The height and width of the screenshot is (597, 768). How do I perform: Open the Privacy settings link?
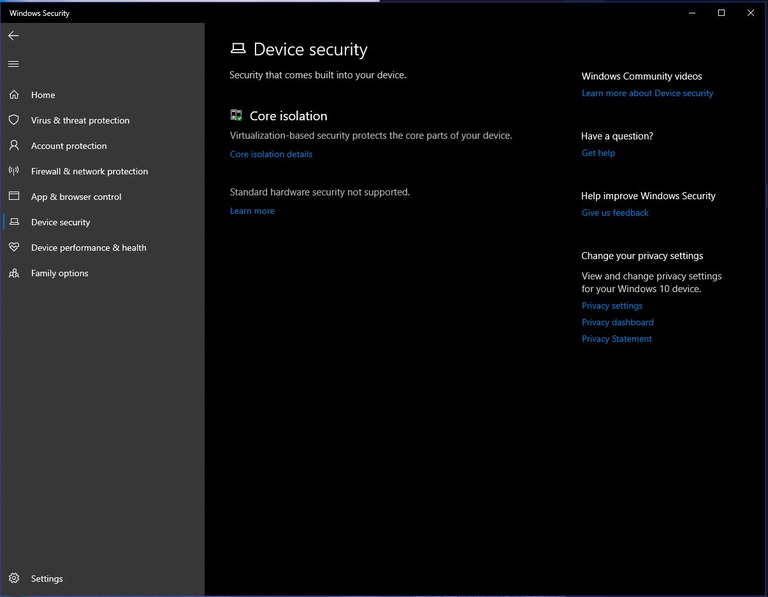612,306
